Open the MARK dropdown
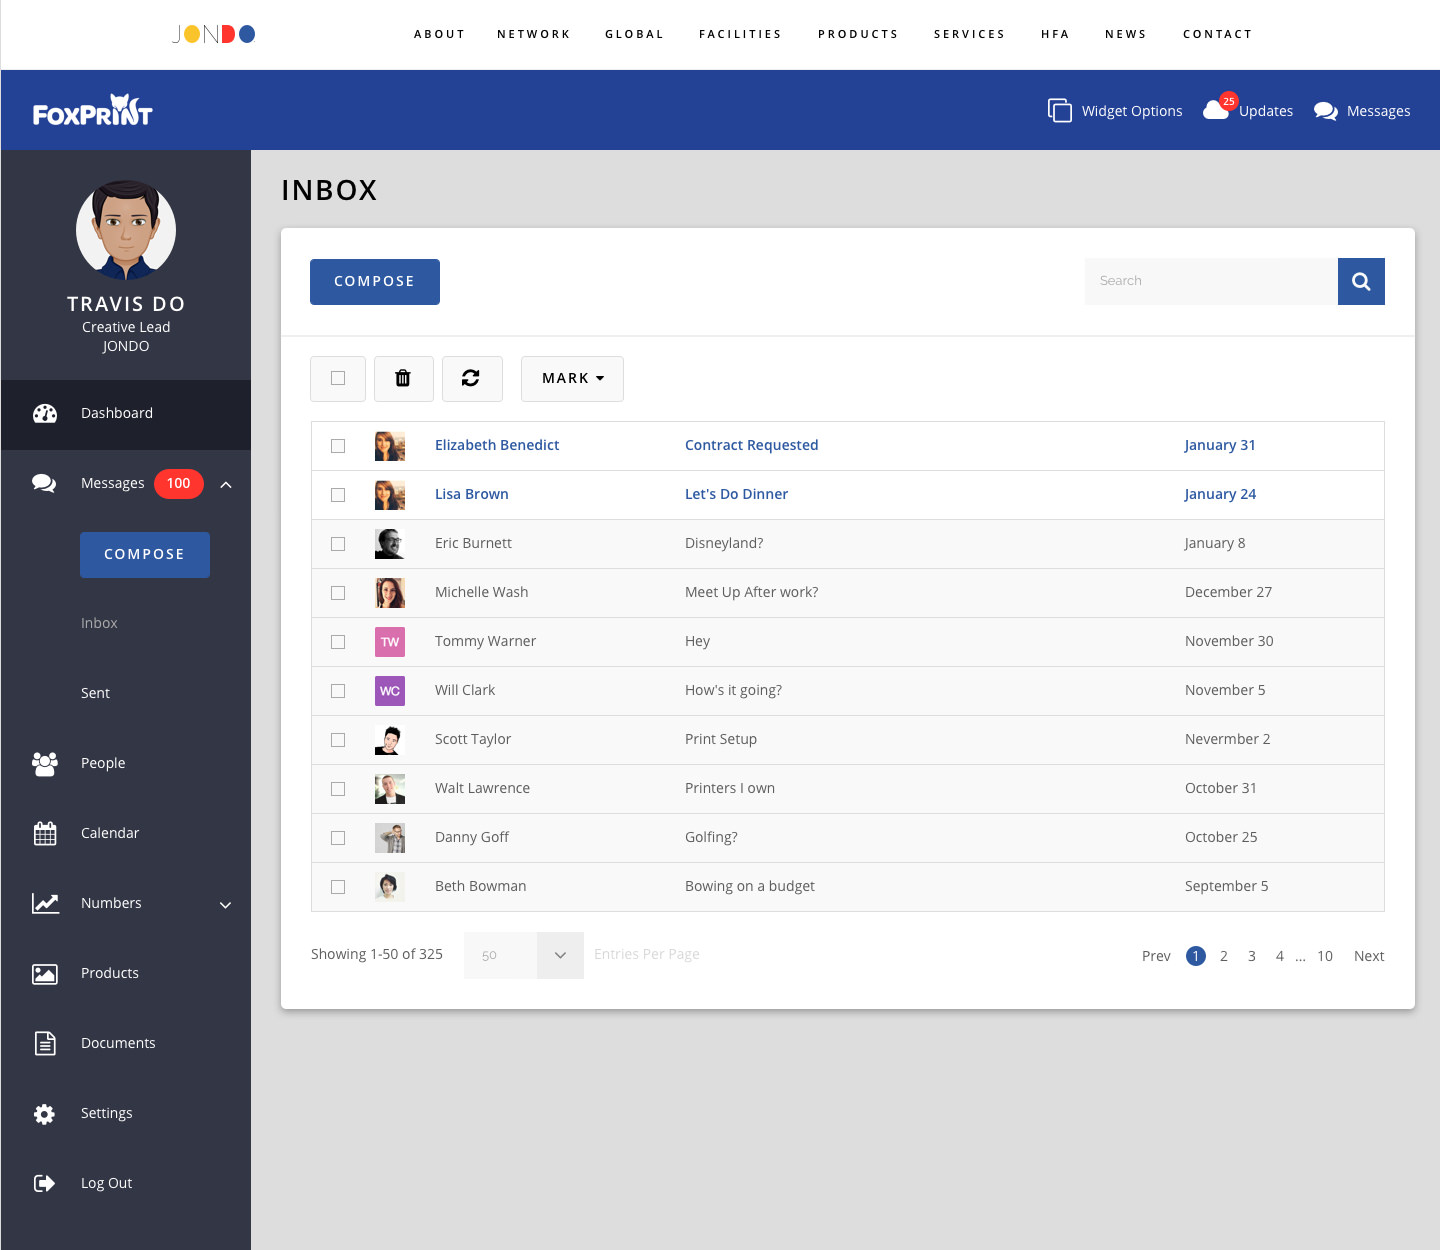The image size is (1440, 1250). [x=572, y=378]
